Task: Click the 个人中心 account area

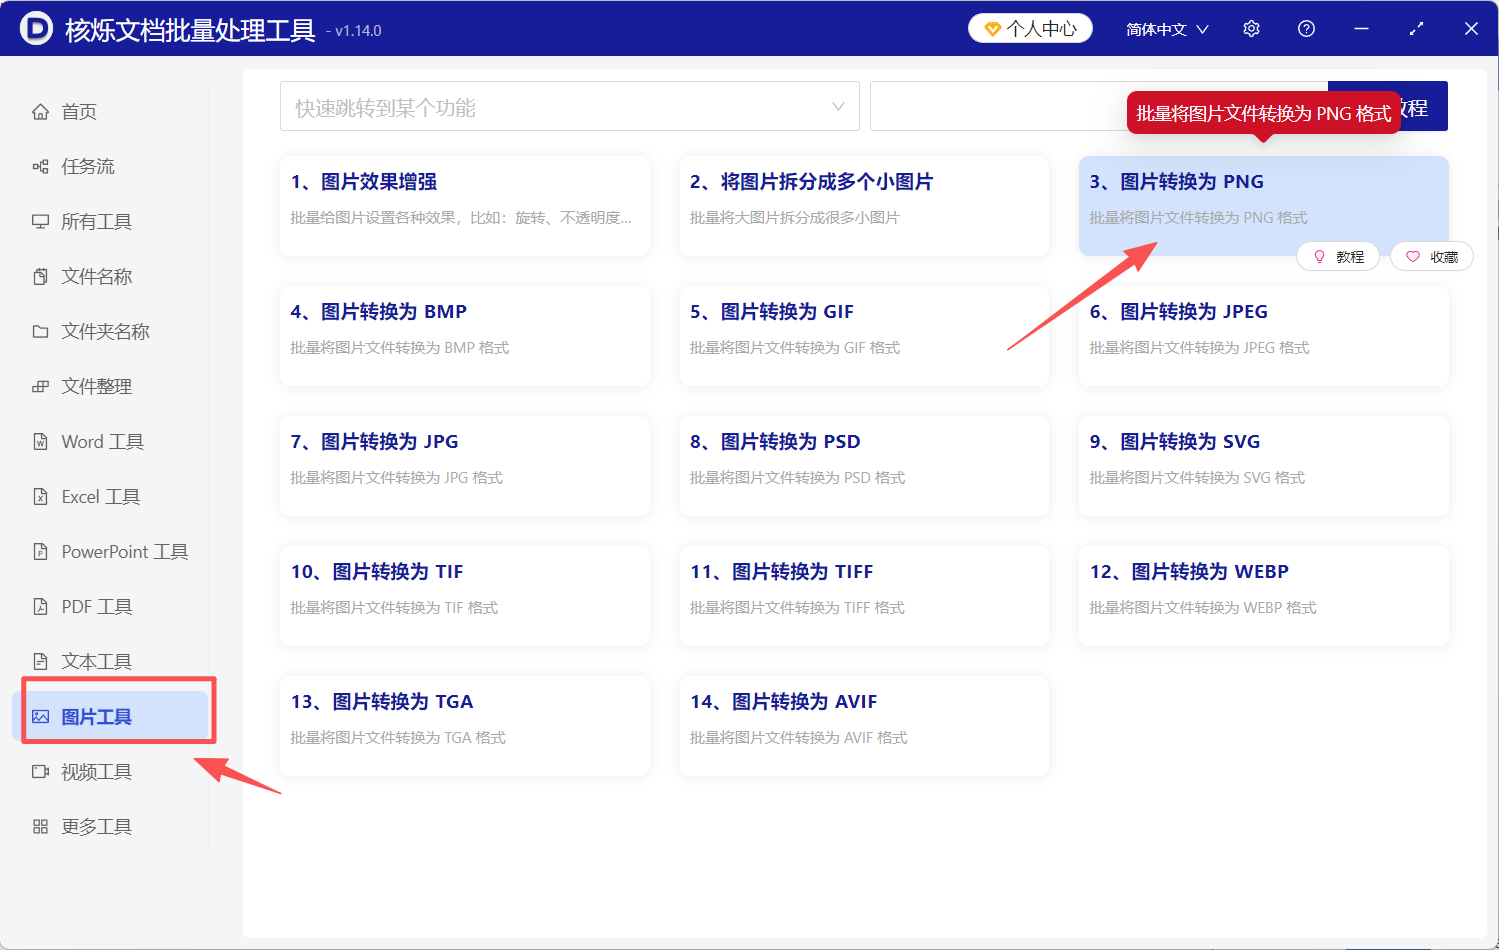Action: coord(1030,28)
